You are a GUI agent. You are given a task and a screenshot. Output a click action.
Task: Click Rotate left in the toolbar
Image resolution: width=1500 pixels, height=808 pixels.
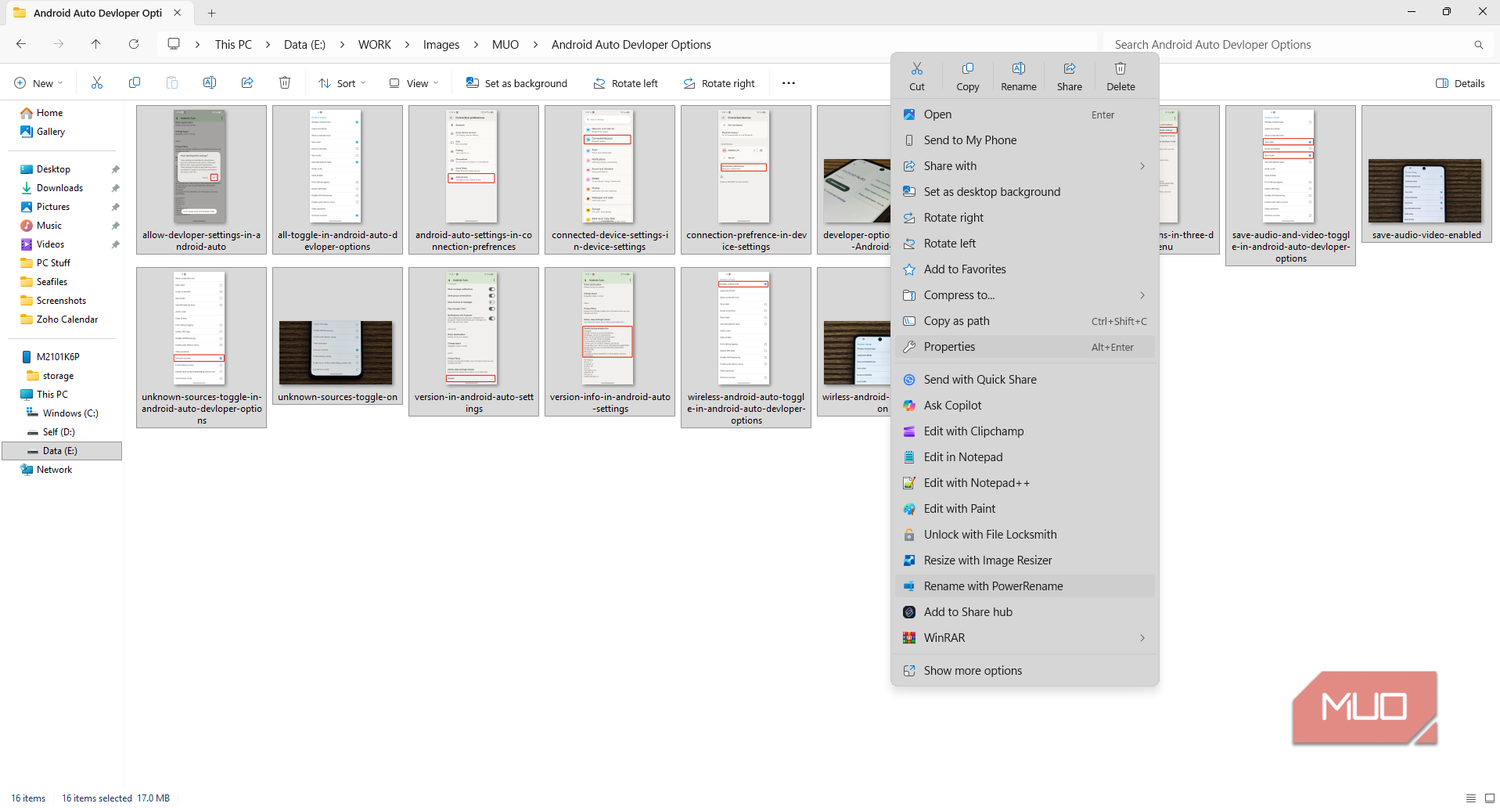pos(625,83)
